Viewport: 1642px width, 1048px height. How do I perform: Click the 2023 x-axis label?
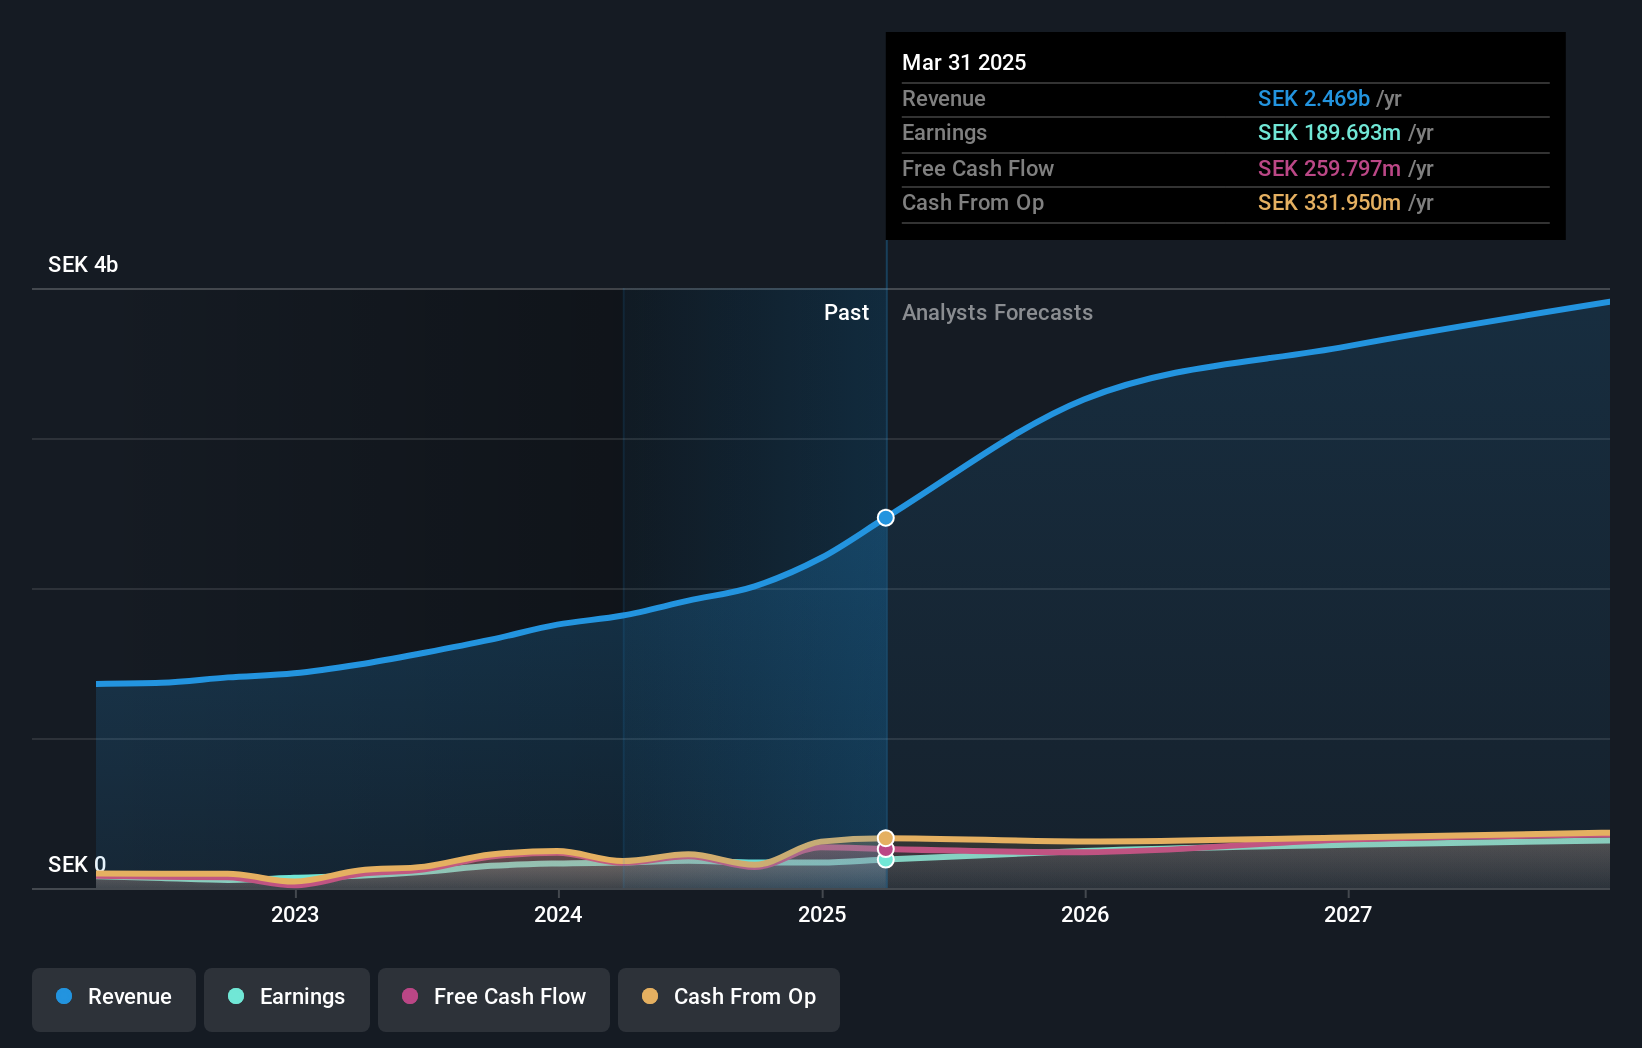pos(295,914)
